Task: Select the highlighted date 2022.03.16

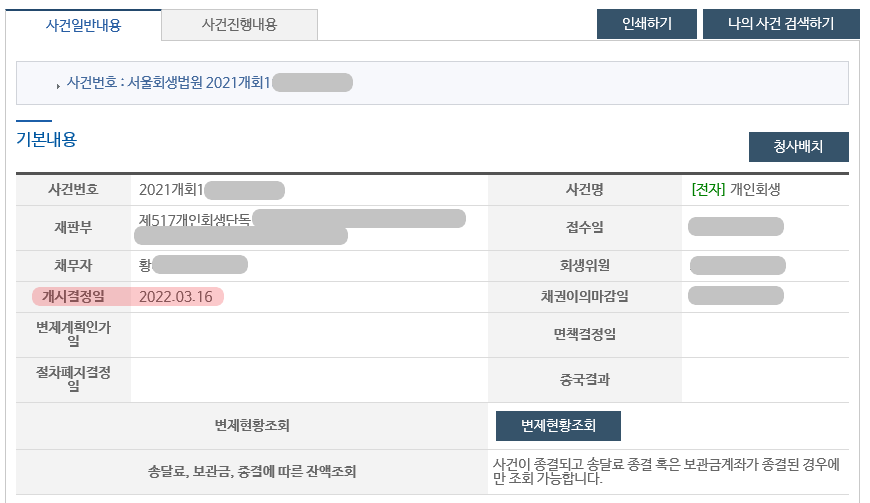Action: click(175, 297)
